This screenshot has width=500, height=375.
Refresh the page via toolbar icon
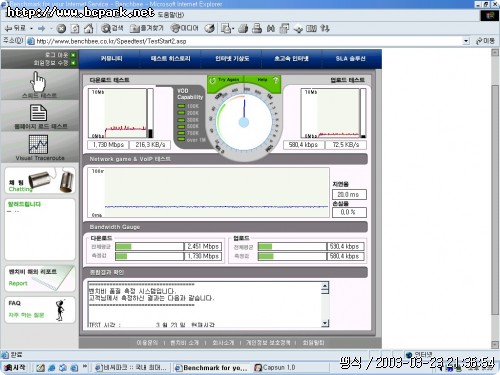point(75,29)
